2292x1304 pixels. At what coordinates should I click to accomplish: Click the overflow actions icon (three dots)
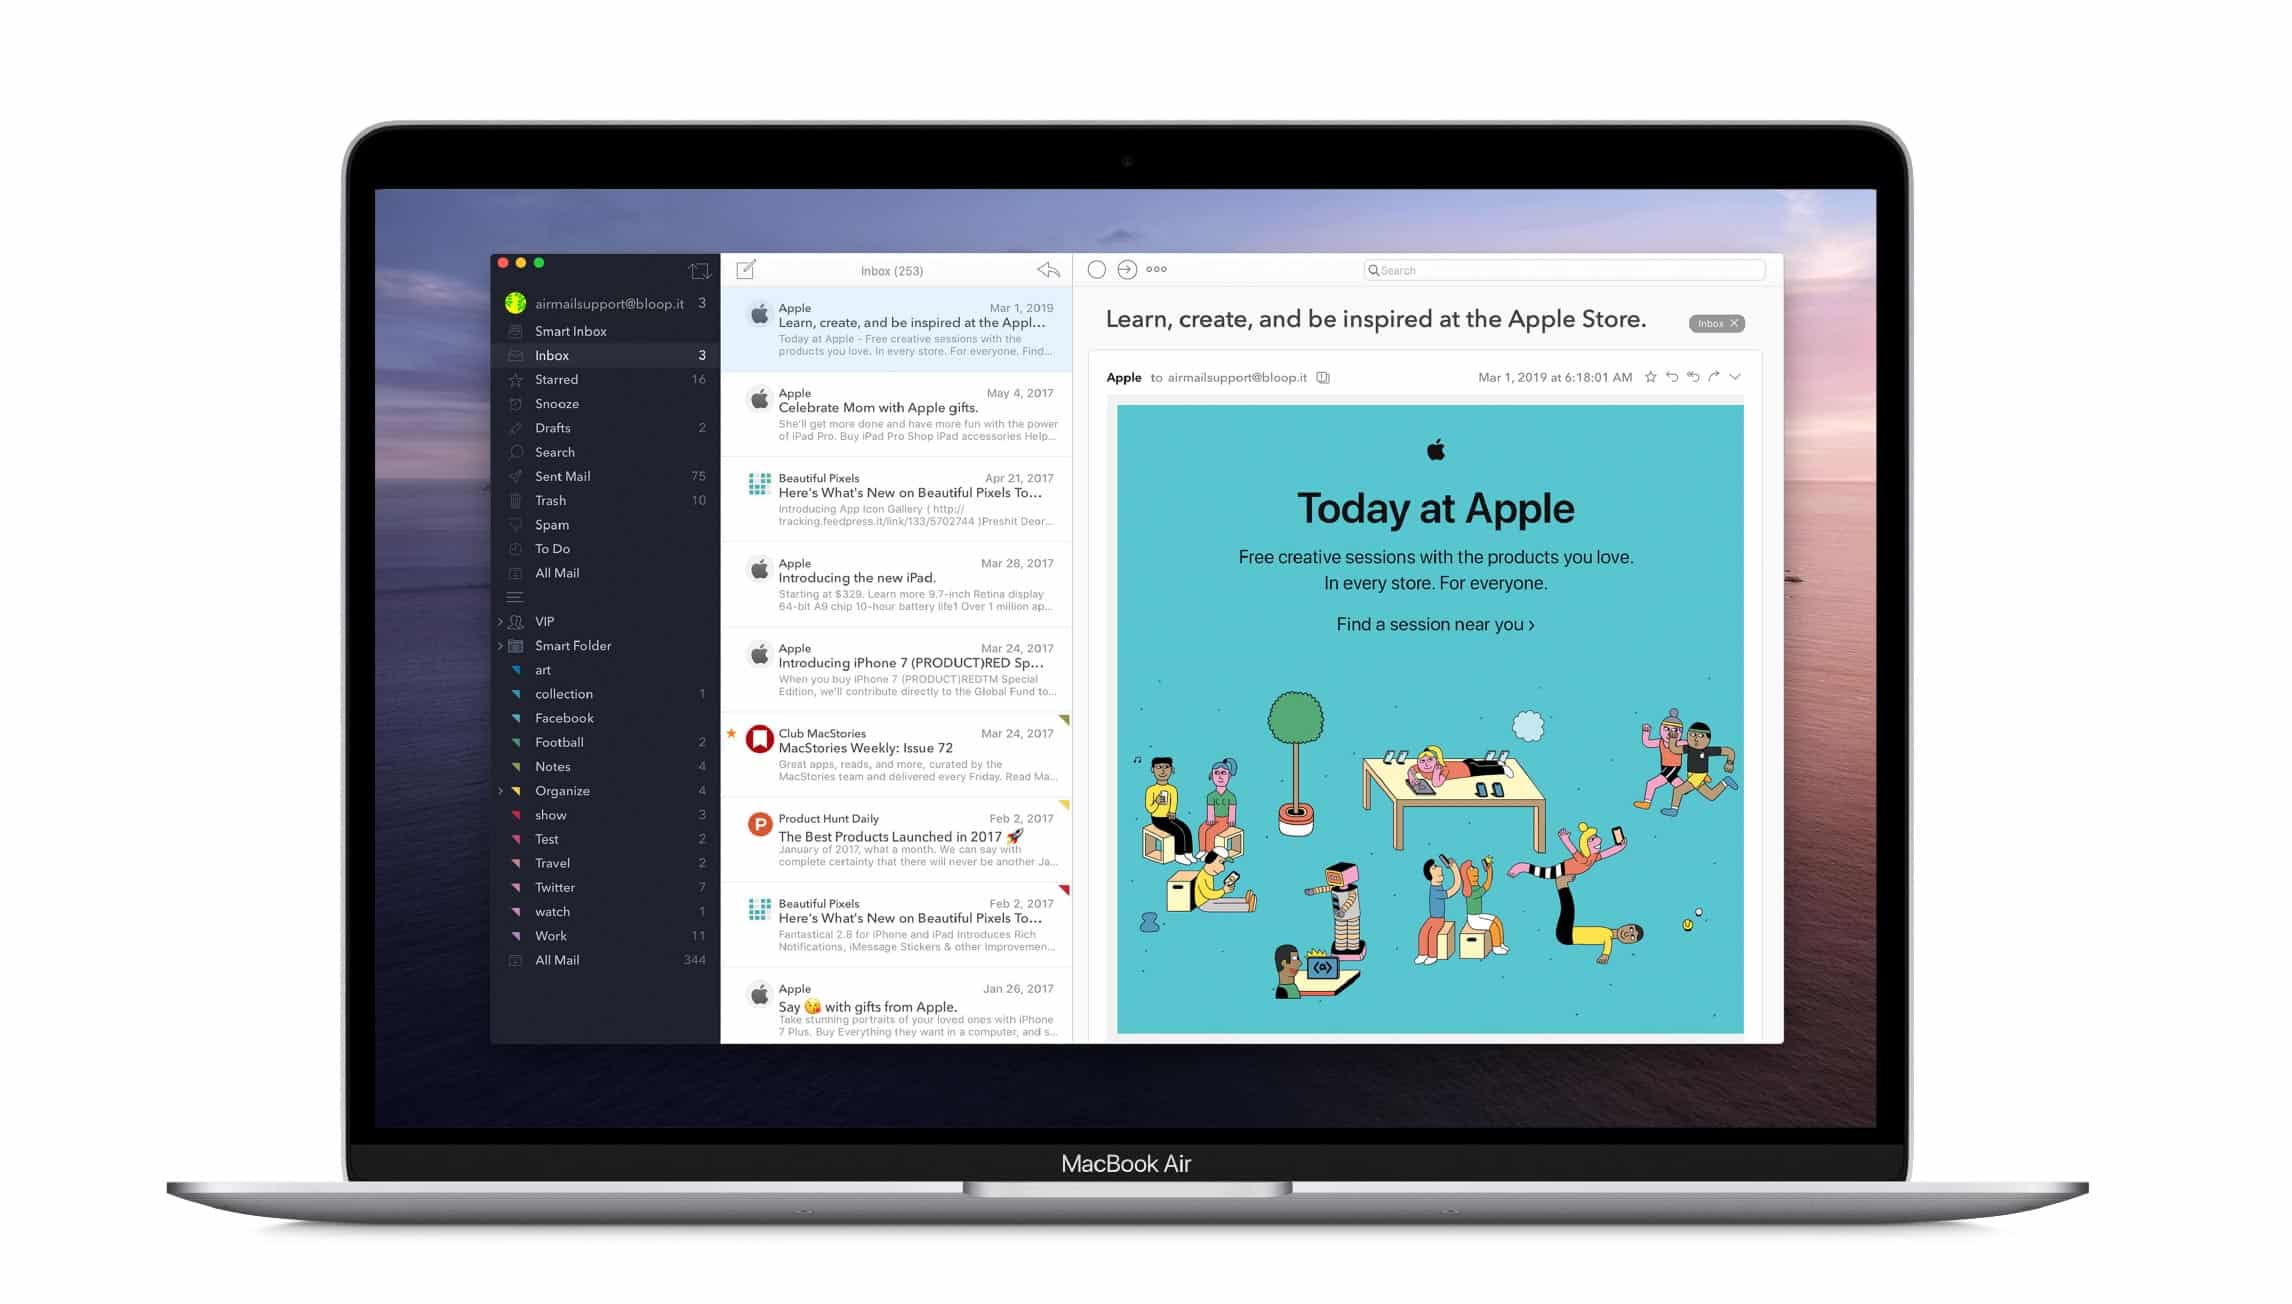(1160, 271)
